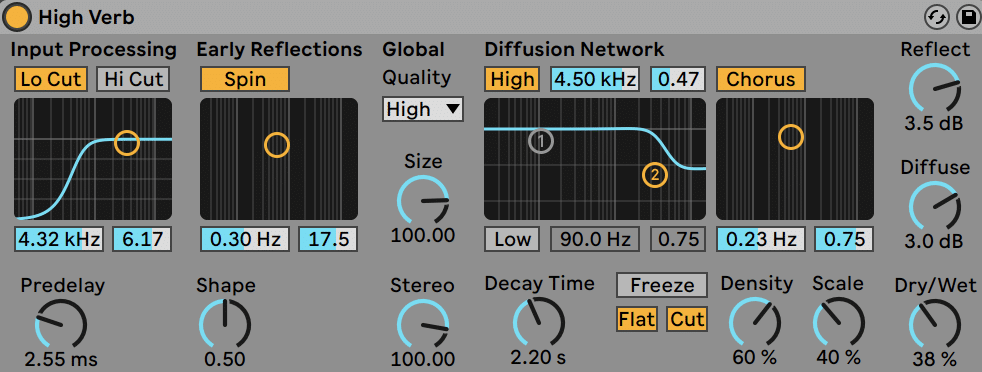Click the Chorus XY handle circle

(790, 137)
